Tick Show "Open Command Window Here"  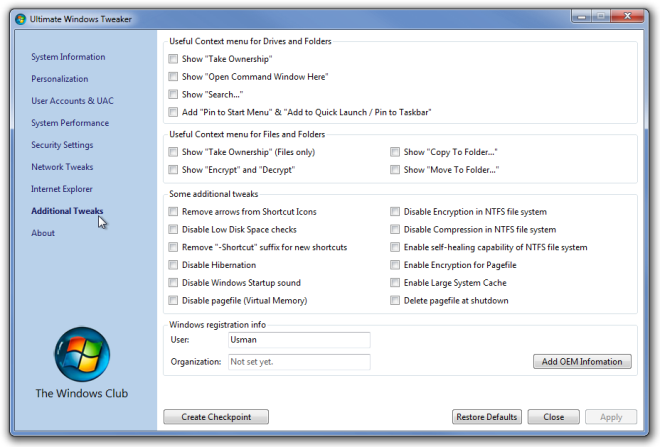[173, 77]
